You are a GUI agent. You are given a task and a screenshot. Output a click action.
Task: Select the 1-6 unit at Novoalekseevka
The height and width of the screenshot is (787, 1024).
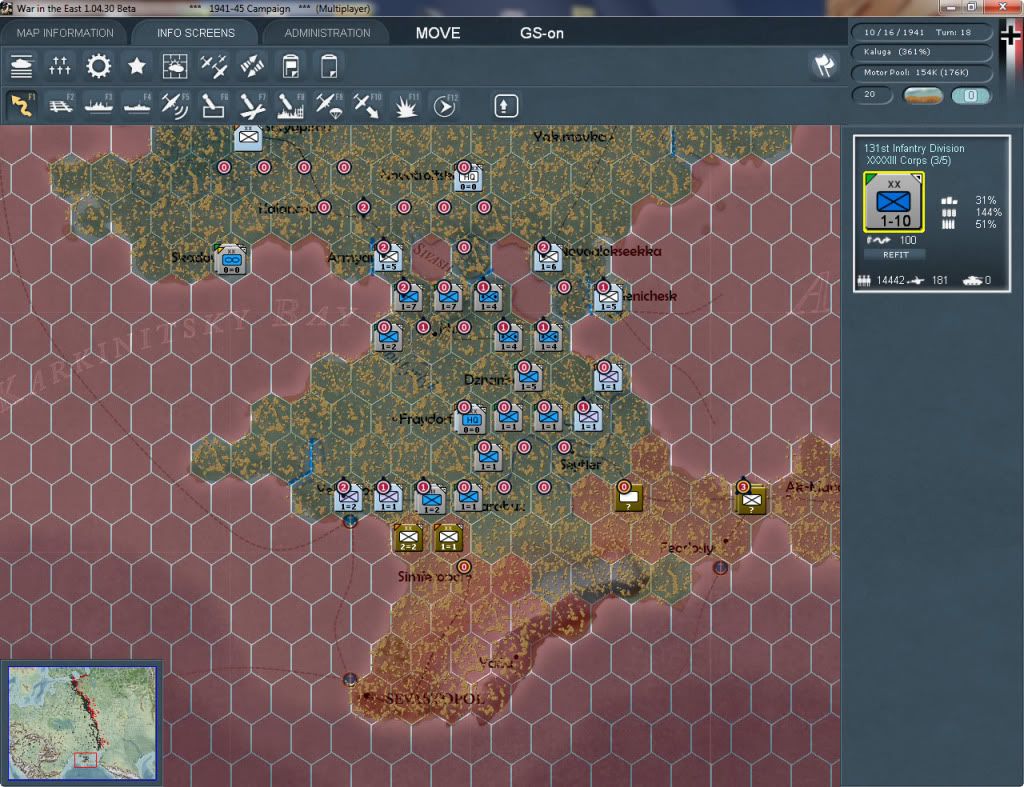pyautogui.click(x=549, y=257)
